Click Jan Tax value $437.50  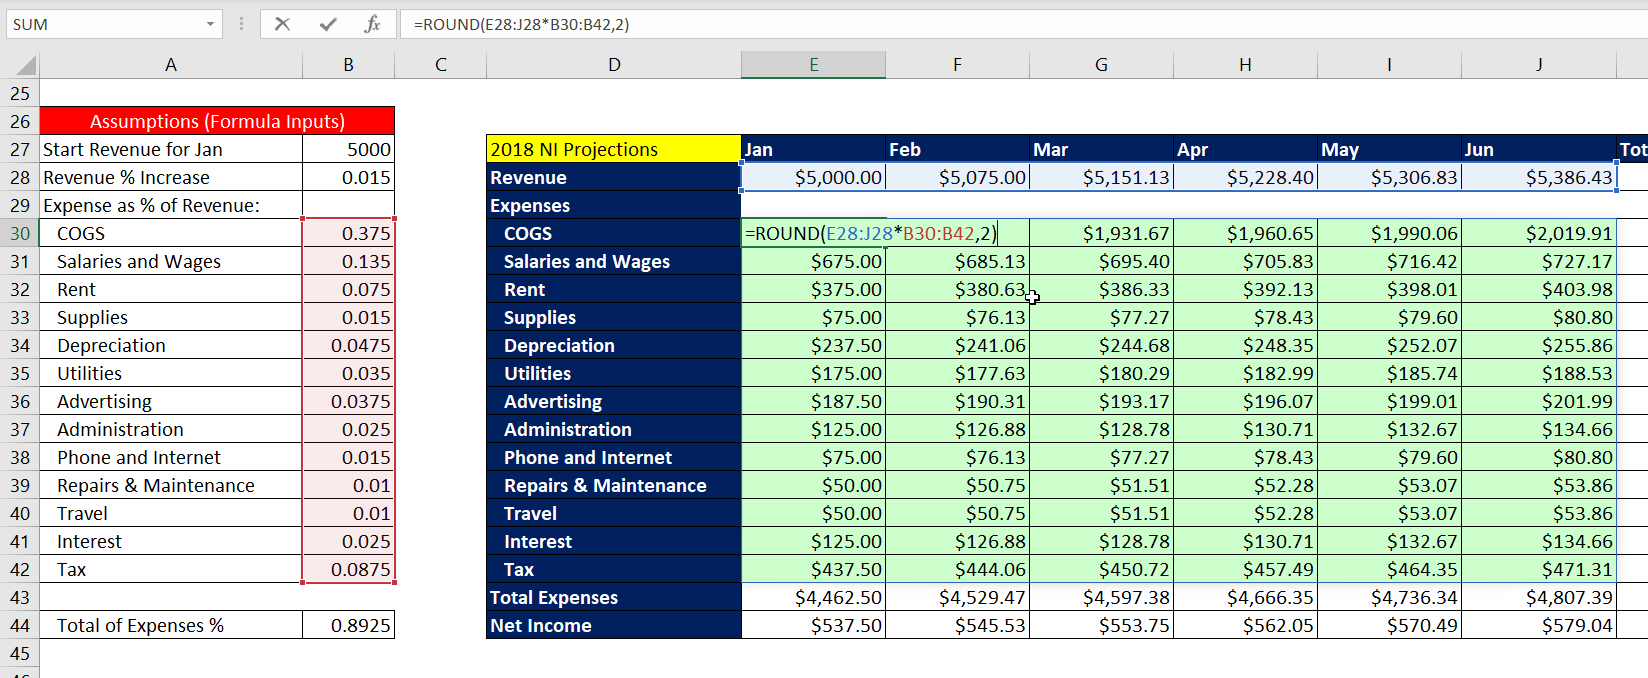(x=813, y=569)
